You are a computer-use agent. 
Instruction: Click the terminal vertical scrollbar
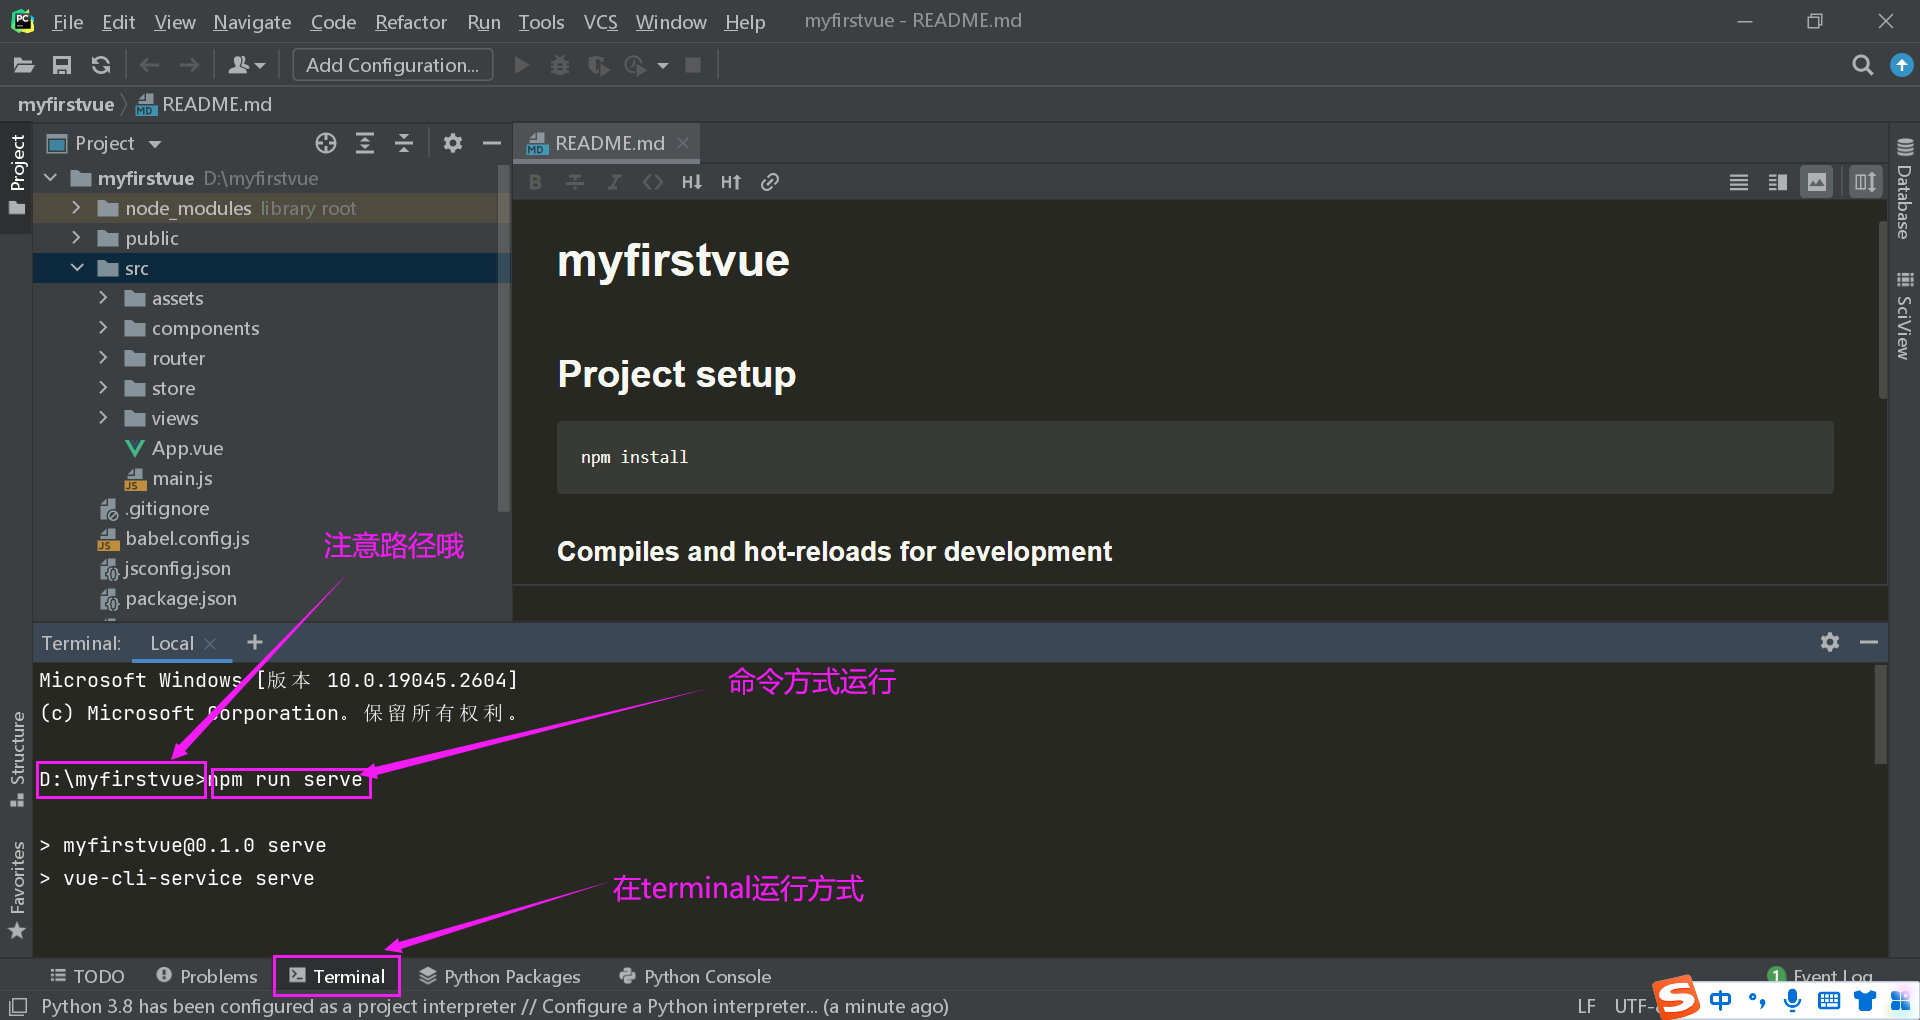point(1880,714)
